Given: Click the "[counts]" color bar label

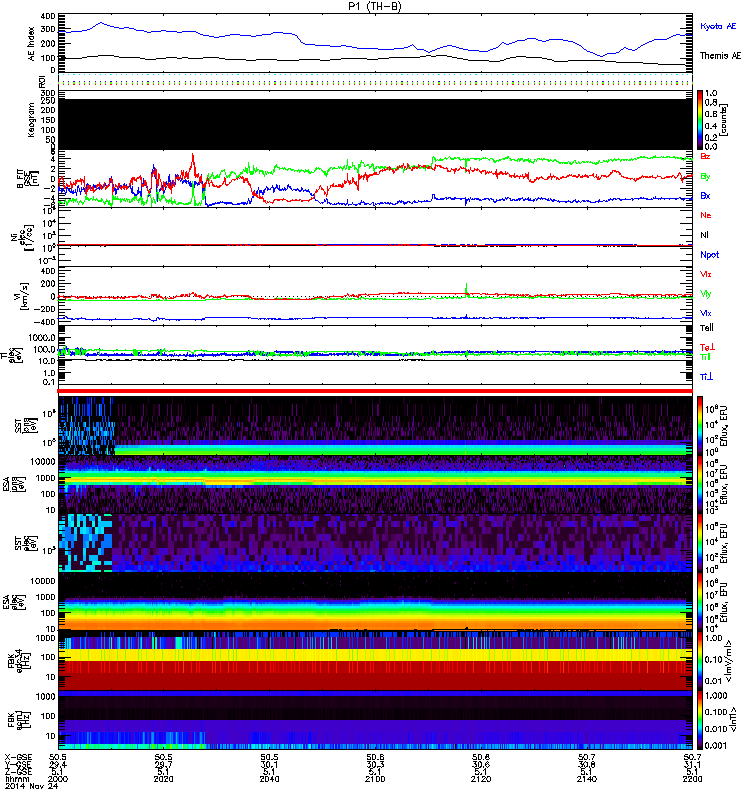Looking at the screenshot, I should [723, 120].
